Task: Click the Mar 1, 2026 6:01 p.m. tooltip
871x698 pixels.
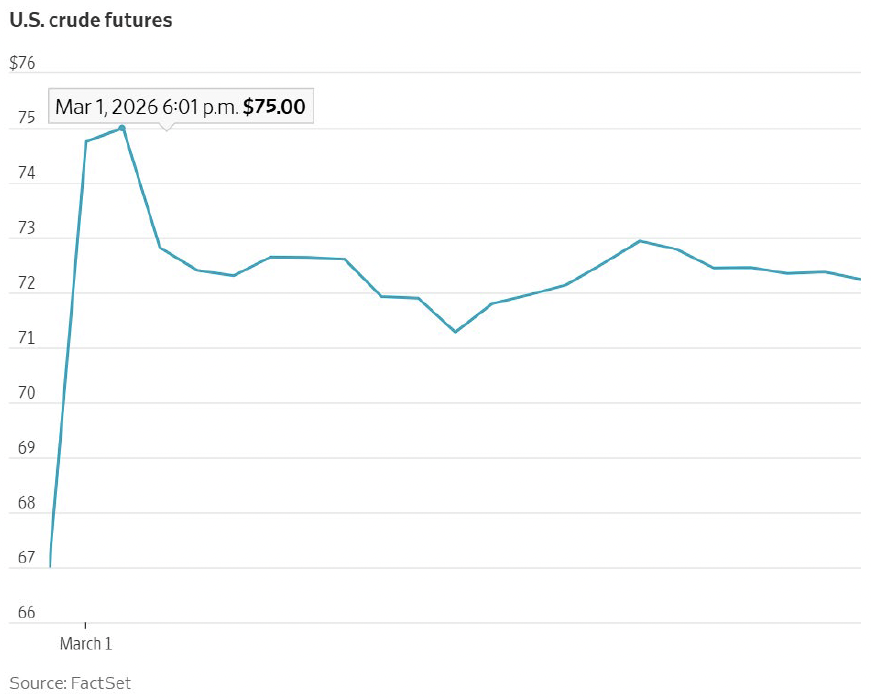Action: pyautogui.click(x=181, y=106)
